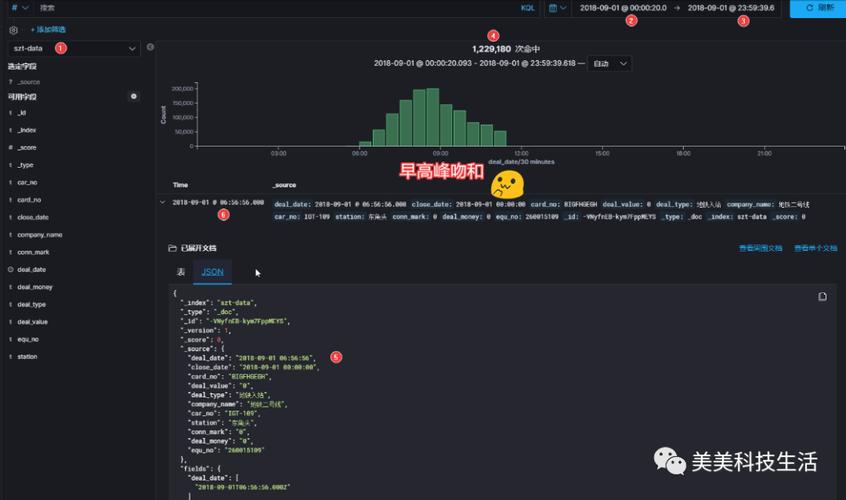Click the _id field type icon
846x500 pixels.
coord(10,113)
